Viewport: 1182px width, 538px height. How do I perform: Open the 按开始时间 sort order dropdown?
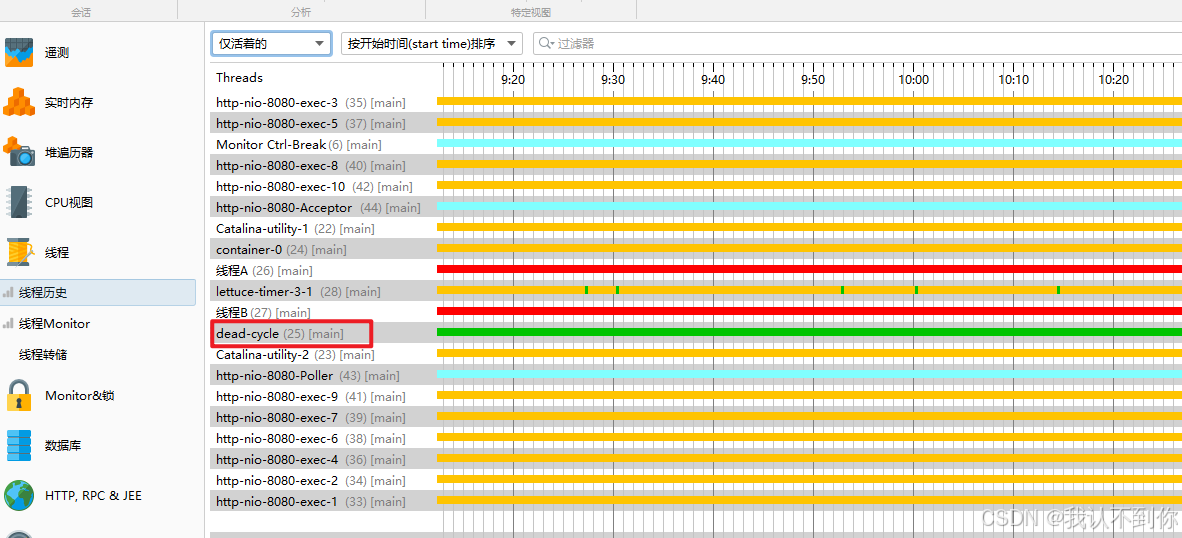(432, 44)
